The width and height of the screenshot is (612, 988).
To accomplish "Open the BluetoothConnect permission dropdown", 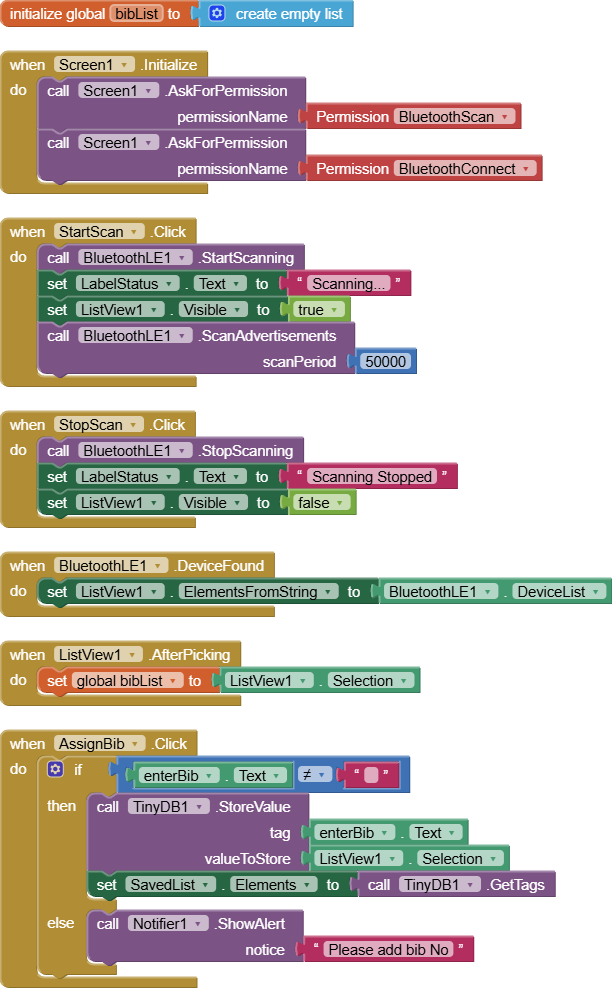I will (465, 169).
